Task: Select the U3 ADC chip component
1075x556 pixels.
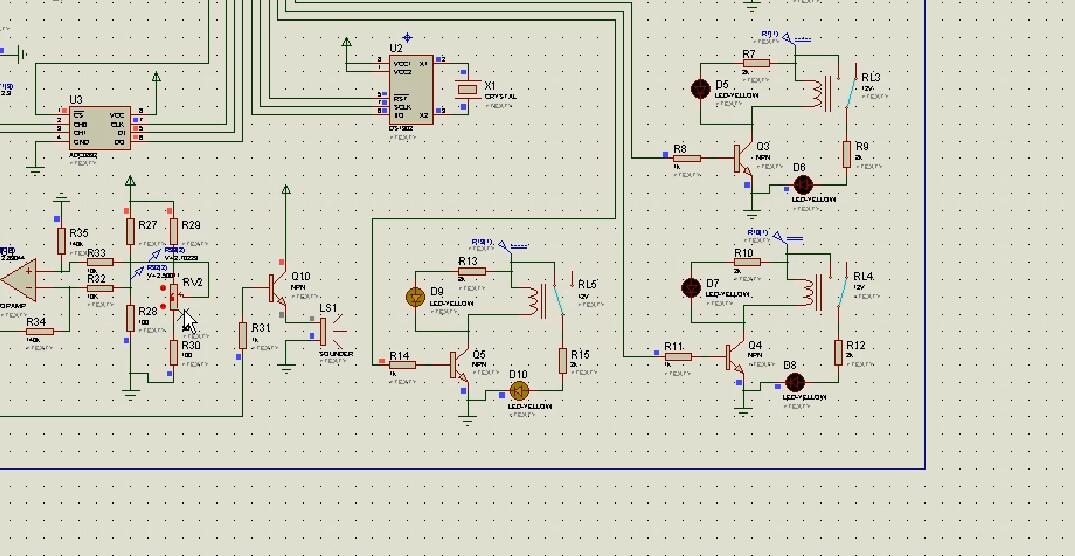Action: point(100,128)
